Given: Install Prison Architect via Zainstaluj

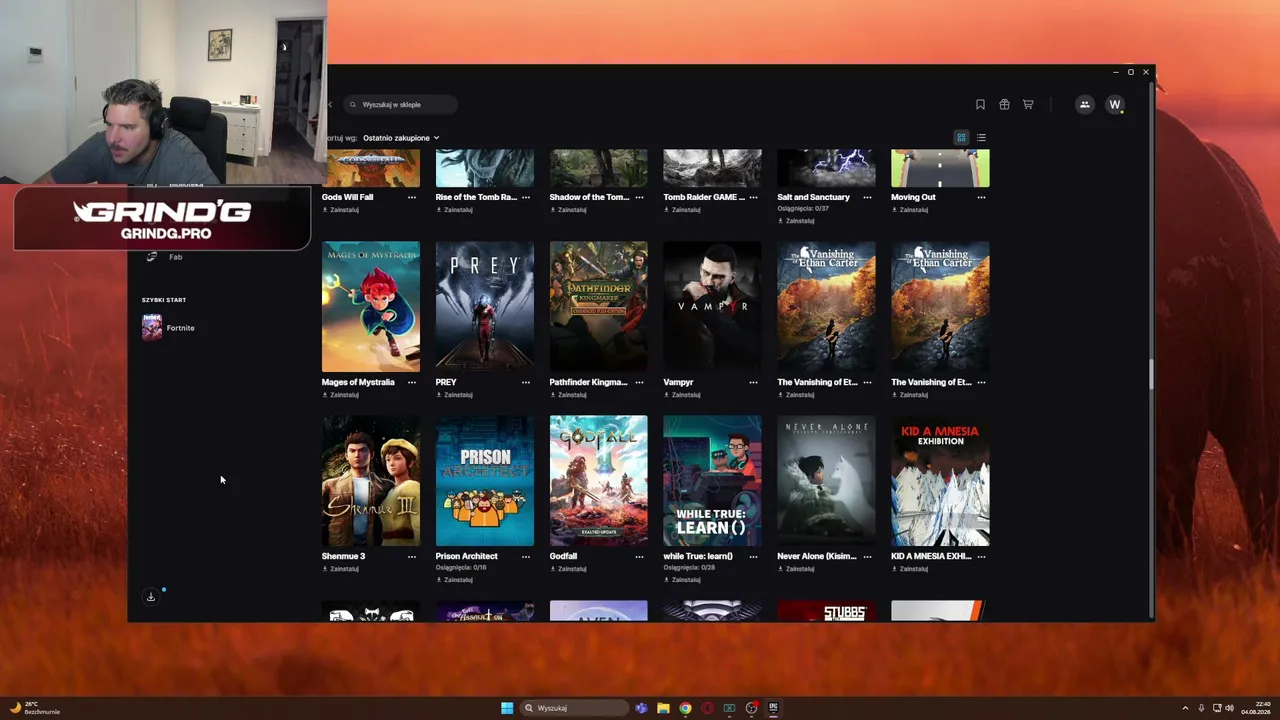Looking at the screenshot, I should [455, 580].
